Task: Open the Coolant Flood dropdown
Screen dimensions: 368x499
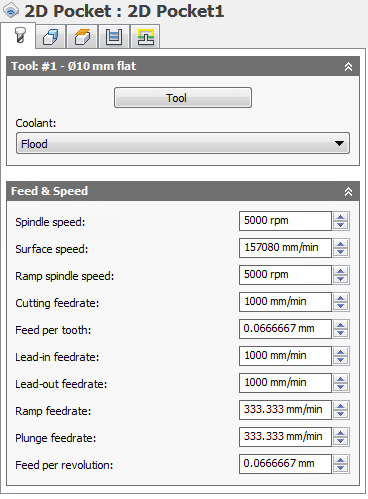Action: pos(183,143)
